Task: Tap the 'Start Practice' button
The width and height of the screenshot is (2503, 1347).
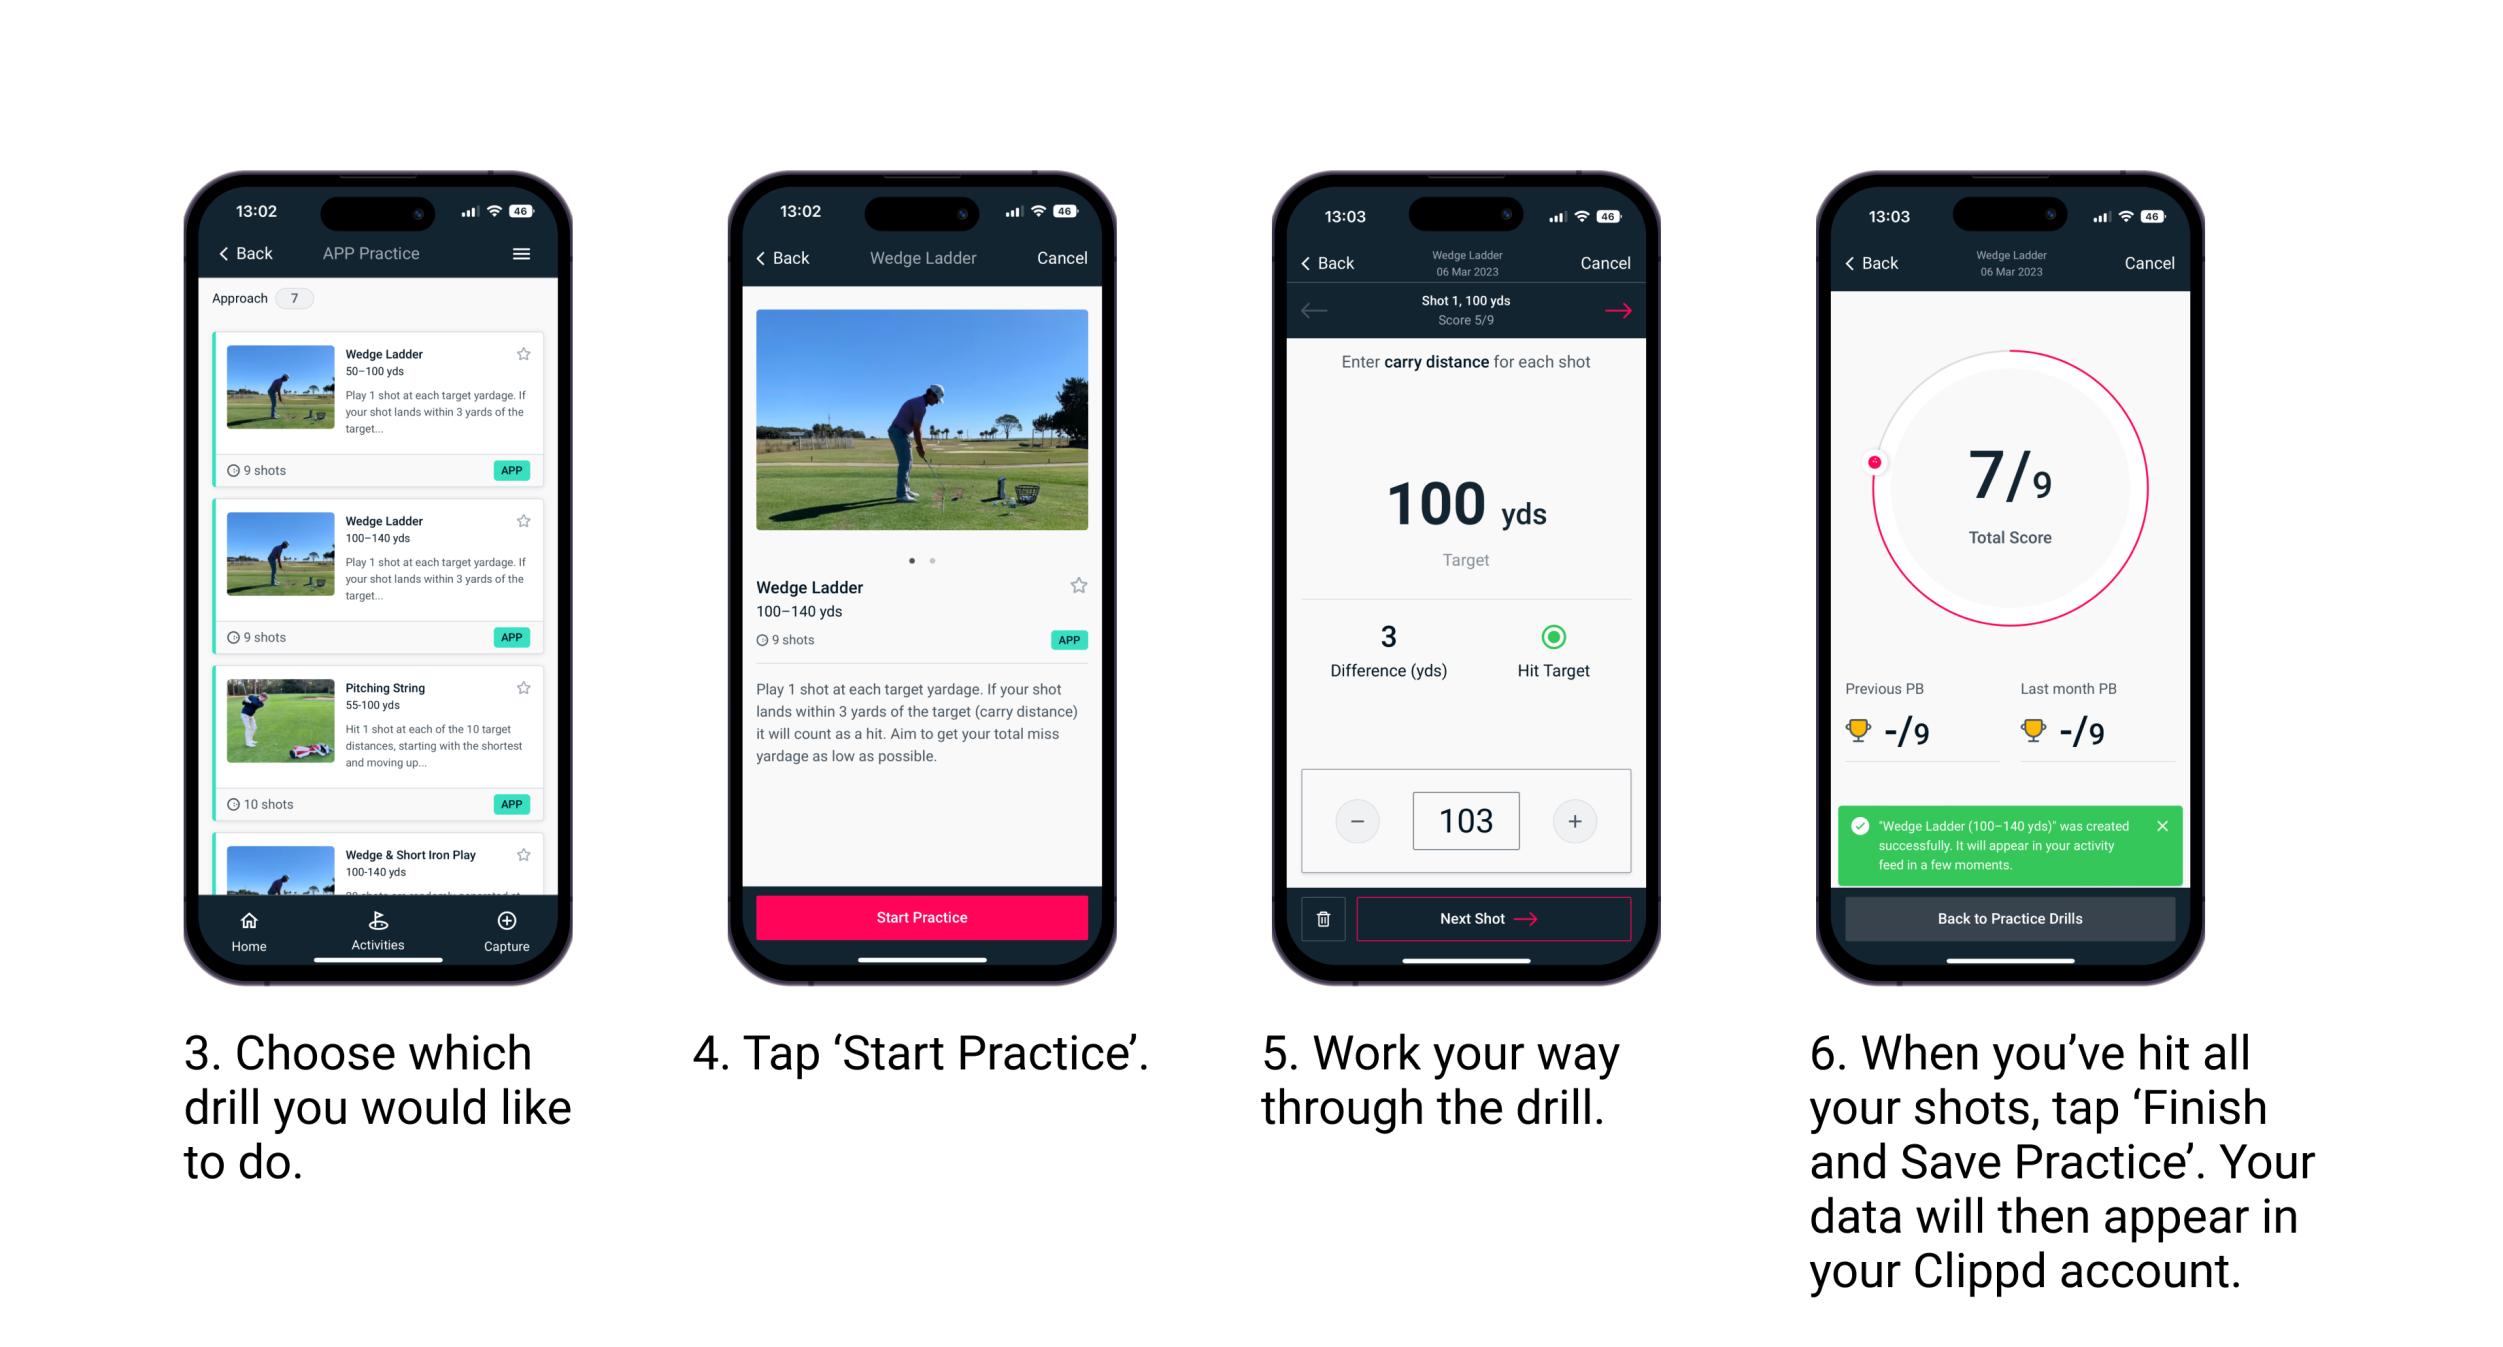Action: [924, 917]
